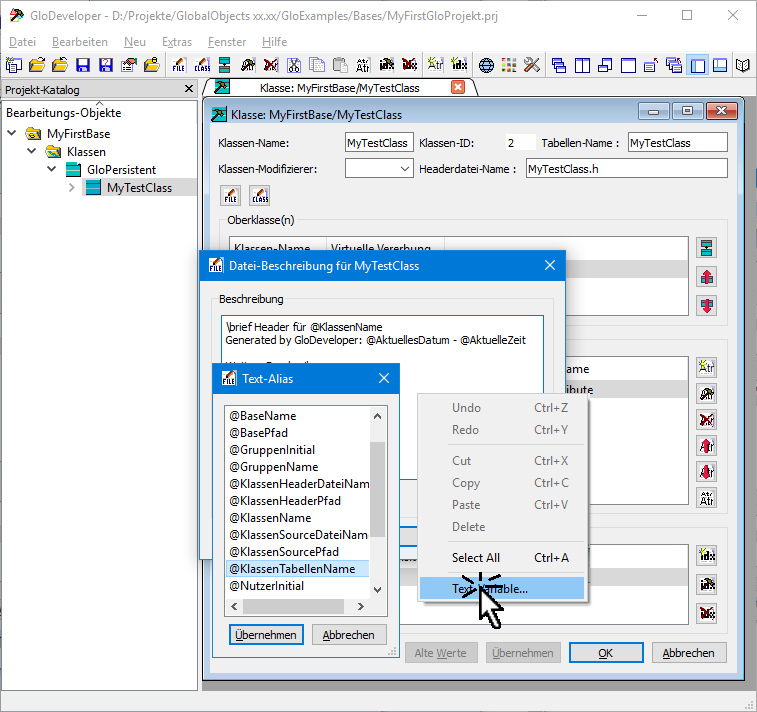The image size is (757, 712).
Task: Click the scissors cut icon in toolbar
Action: (294, 65)
